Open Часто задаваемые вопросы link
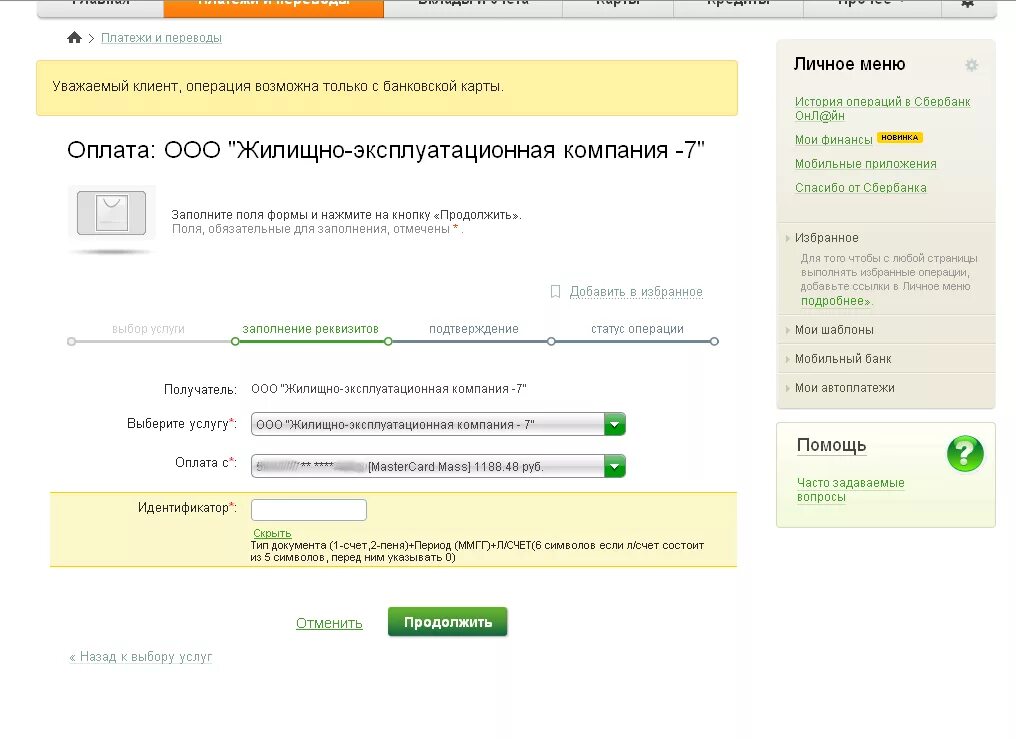This screenshot has width=1016, height=739. click(850, 490)
